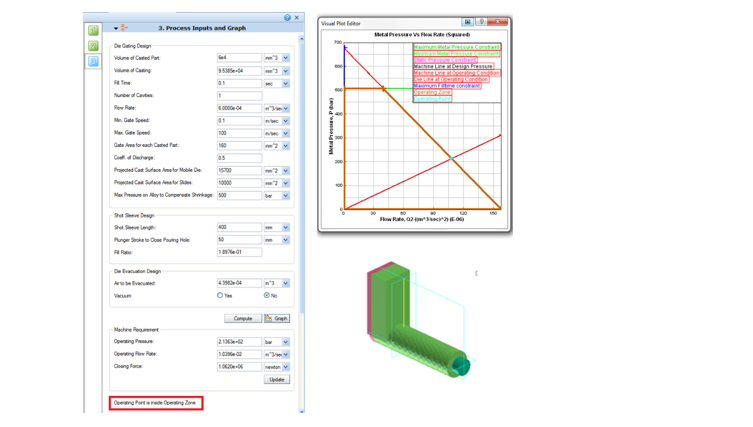
Task: Click the Number of Cavities field
Action: pyautogui.click(x=239, y=96)
